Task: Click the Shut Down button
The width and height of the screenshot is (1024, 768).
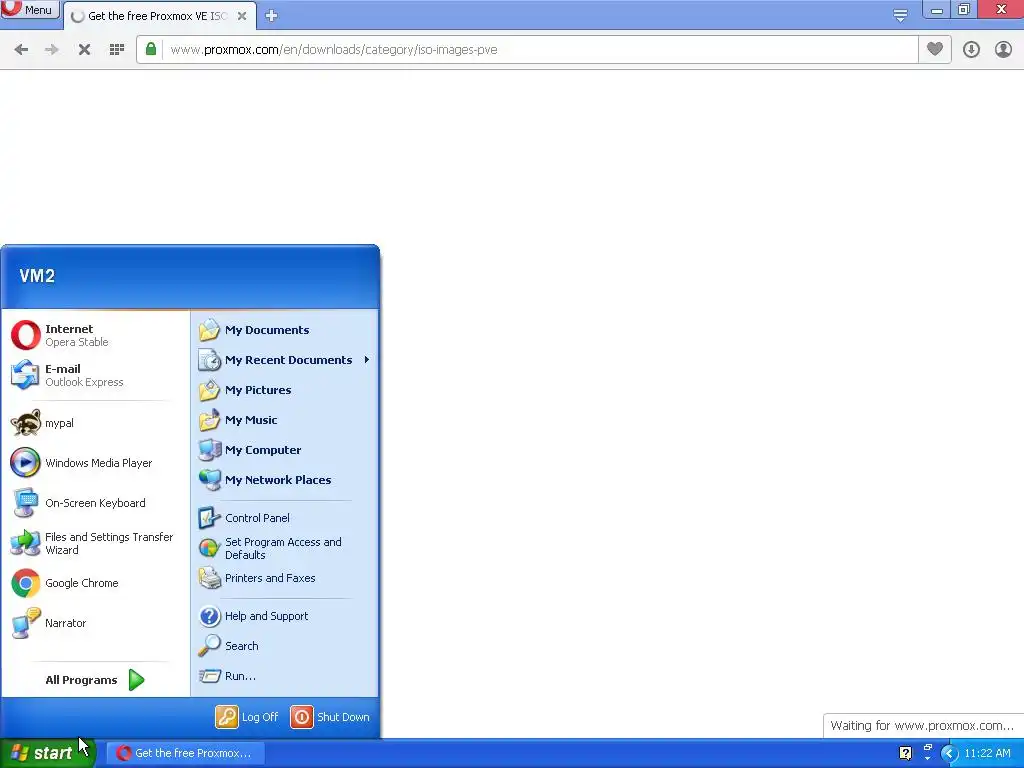Action: pyautogui.click(x=330, y=717)
